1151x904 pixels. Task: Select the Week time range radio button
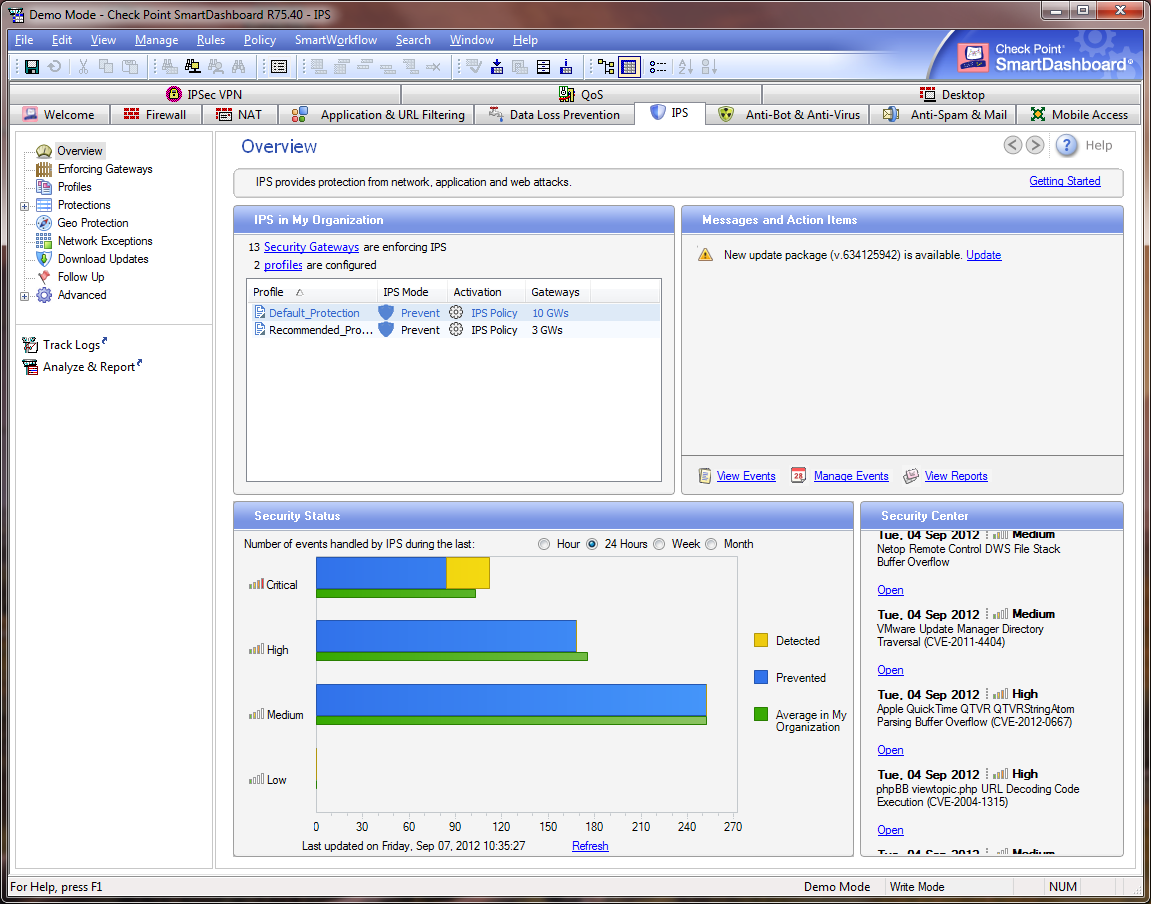click(x=659, y=544)
